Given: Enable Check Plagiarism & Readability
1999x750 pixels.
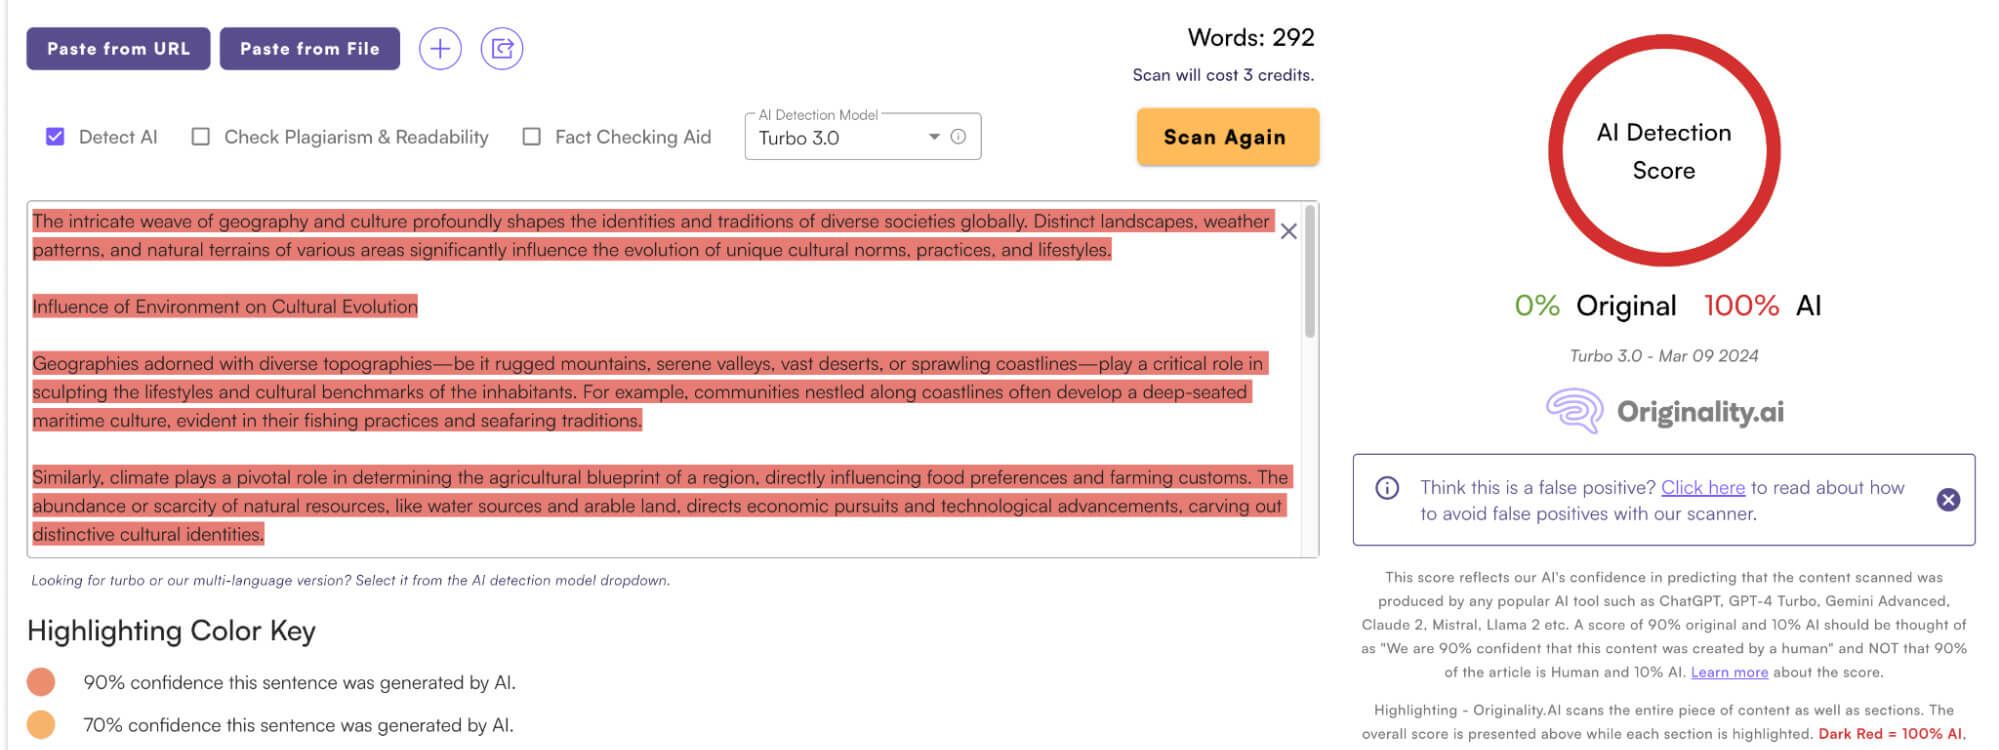Looking at the screenshot, I should [201, 137].
